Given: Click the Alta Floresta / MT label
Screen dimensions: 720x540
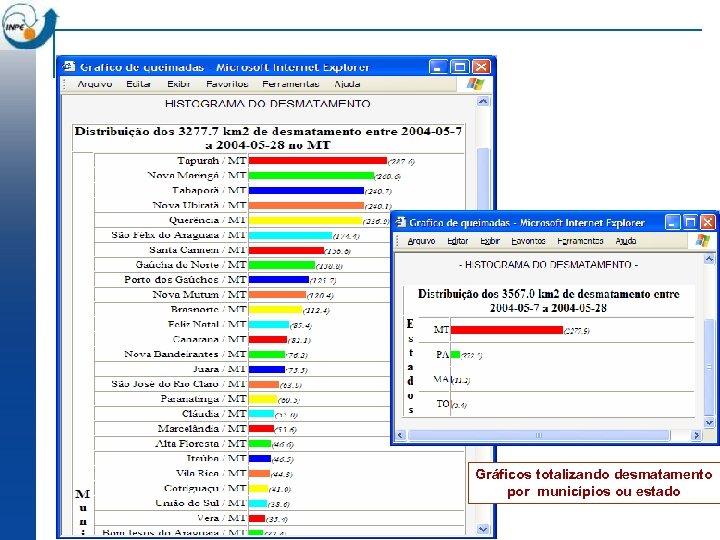Looking at the screenshot, I should (x=201, y=444).
